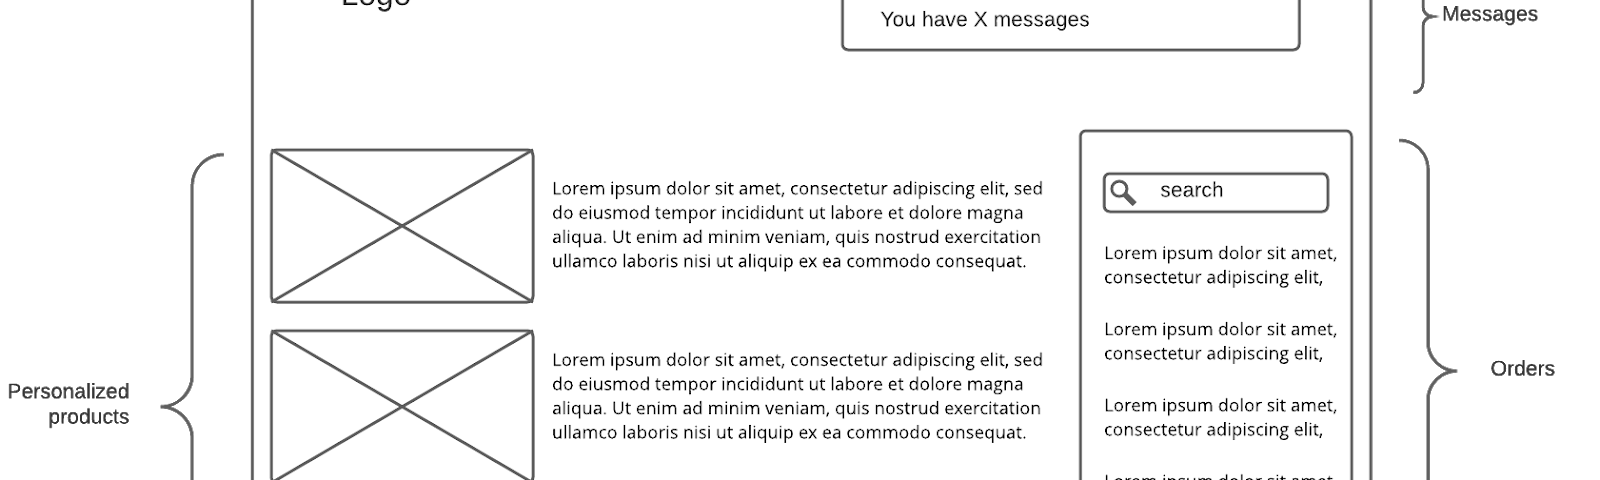Select the Personalized products annotation label

click(69, 404)
